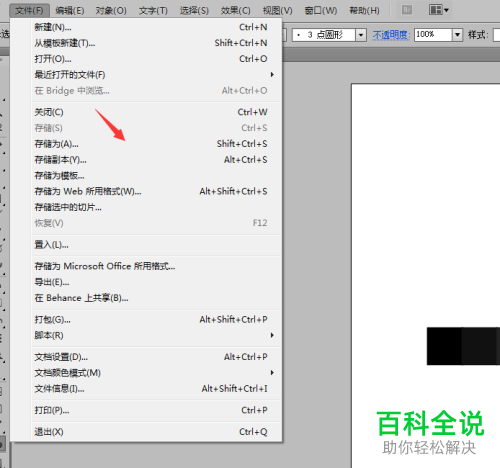Choose 文档设置(D)... menu item
500x468 pixels.
(x=156, y=357)
